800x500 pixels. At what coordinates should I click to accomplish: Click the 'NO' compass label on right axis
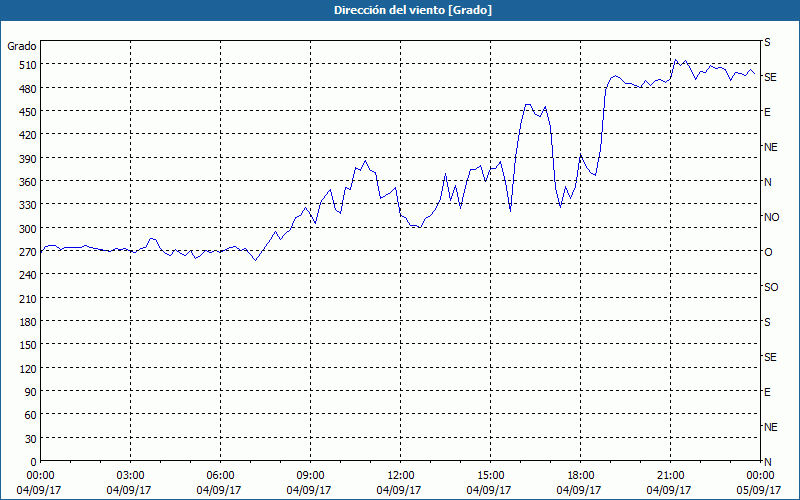pos(772,217)
